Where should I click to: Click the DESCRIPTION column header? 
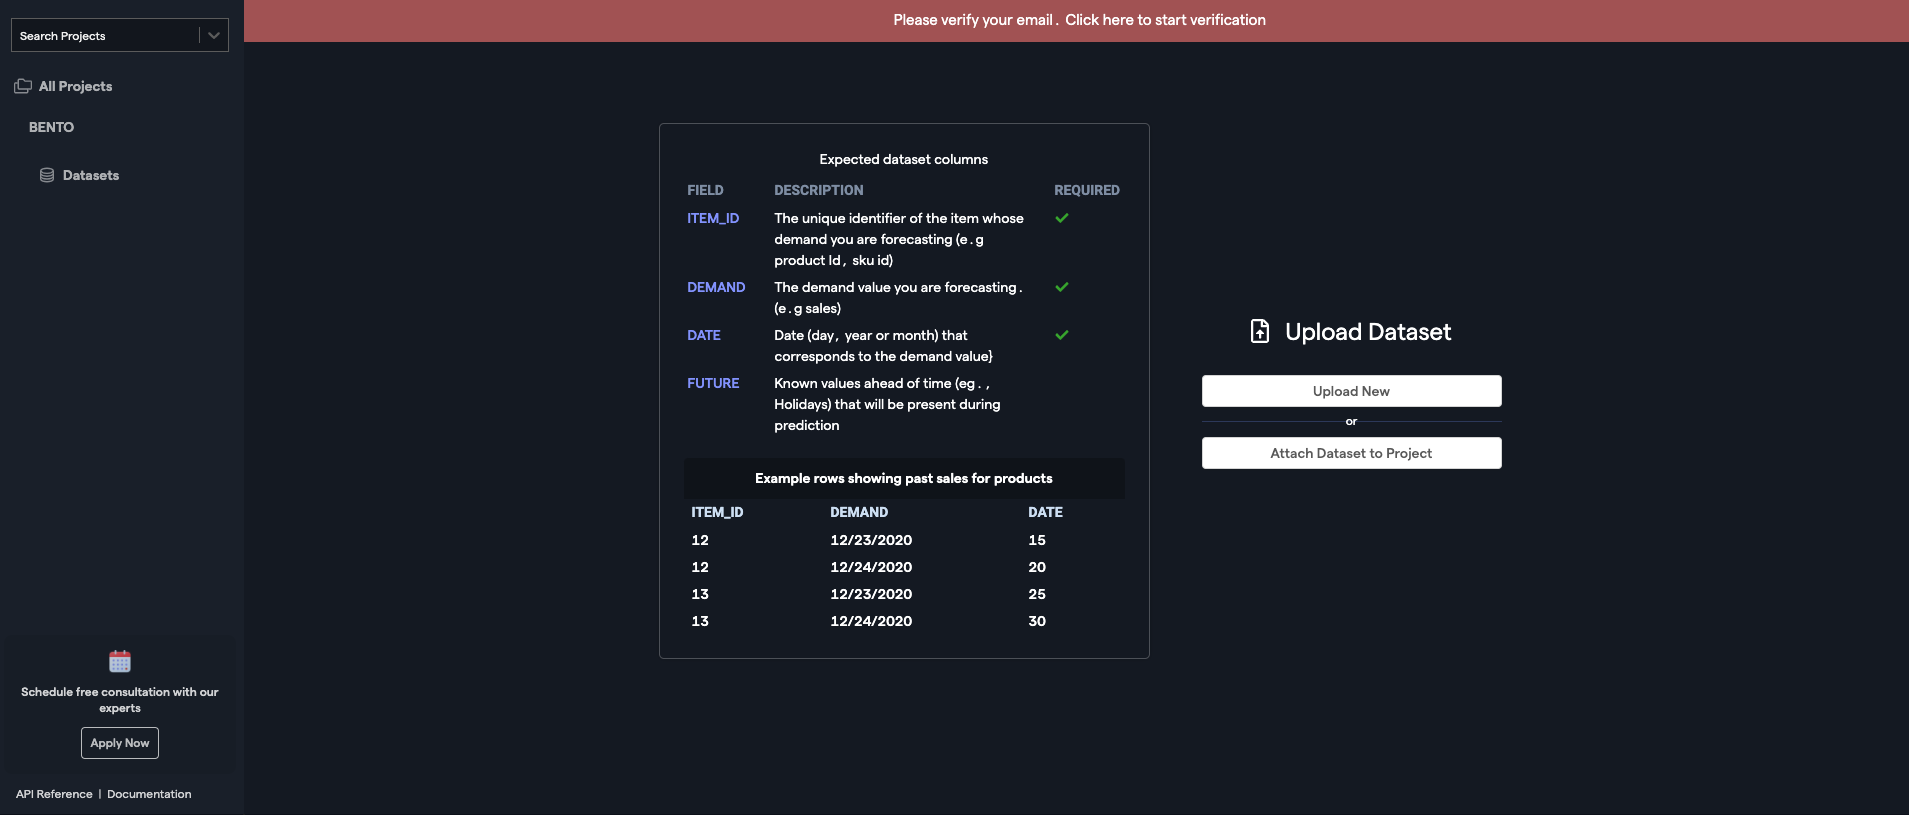(x=819, y=190)
